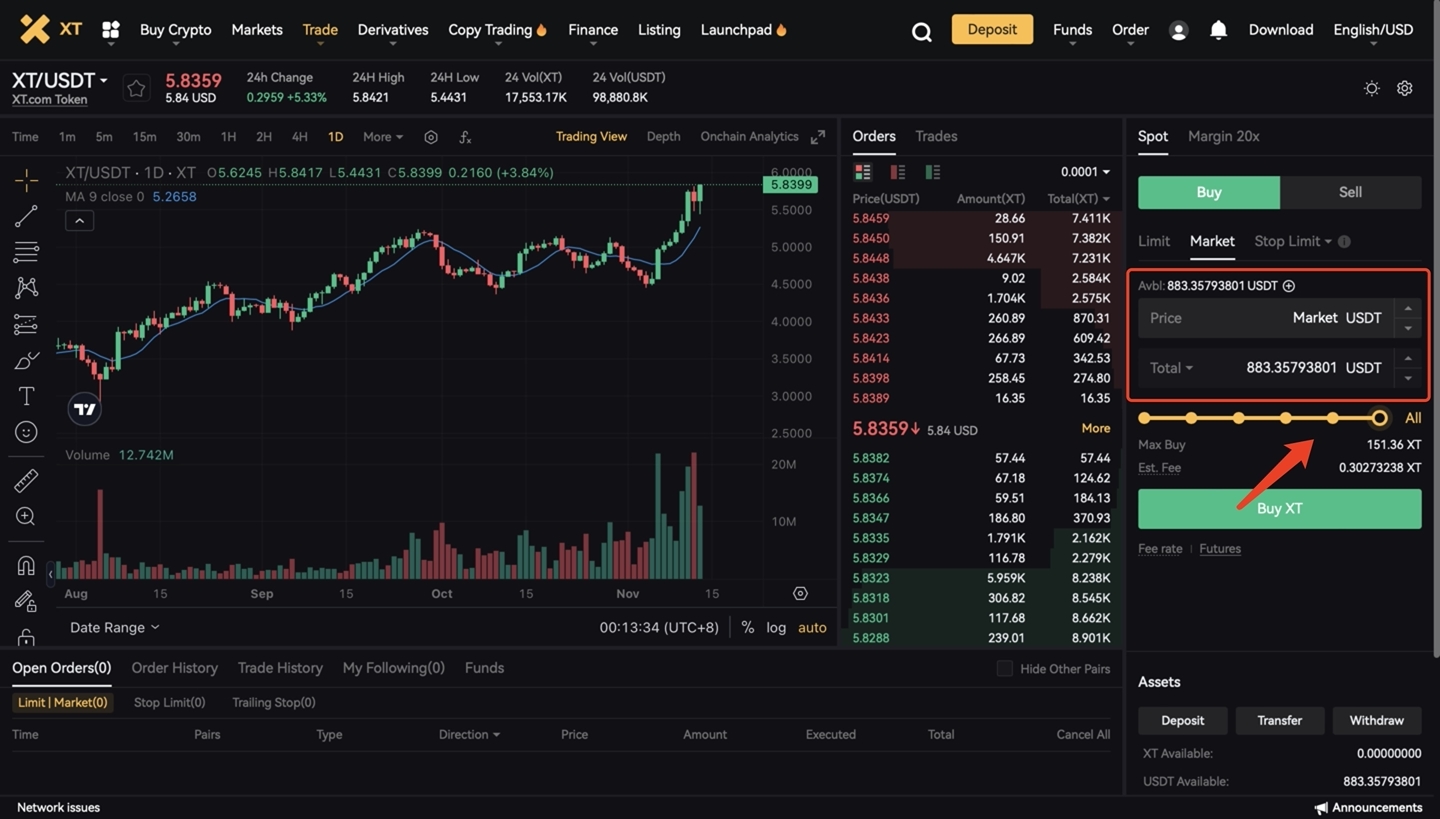Click the Total amount input field
Screen dimensions: 1440x819
click(x=1280, y=368)
